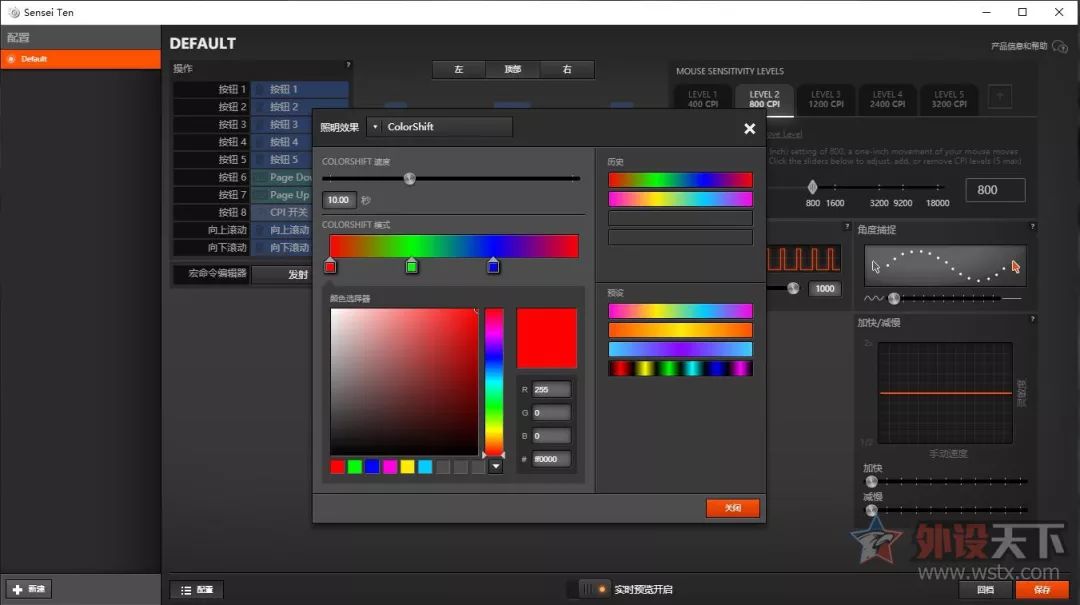
Task: Select LEVEL 2 800 CPI tab
Action: [765, 99]
